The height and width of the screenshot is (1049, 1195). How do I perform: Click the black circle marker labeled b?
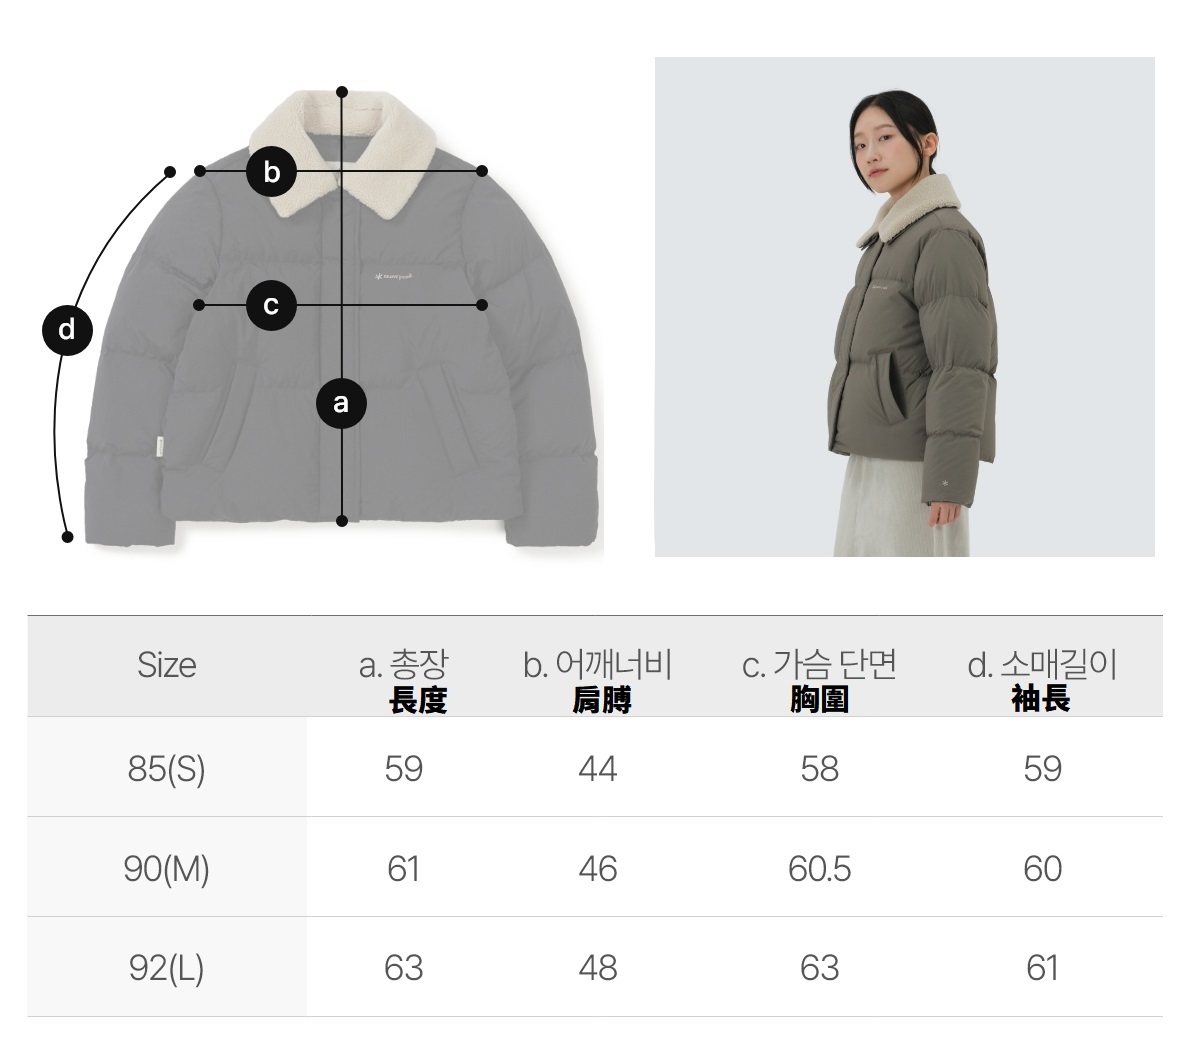coord(271,172)
